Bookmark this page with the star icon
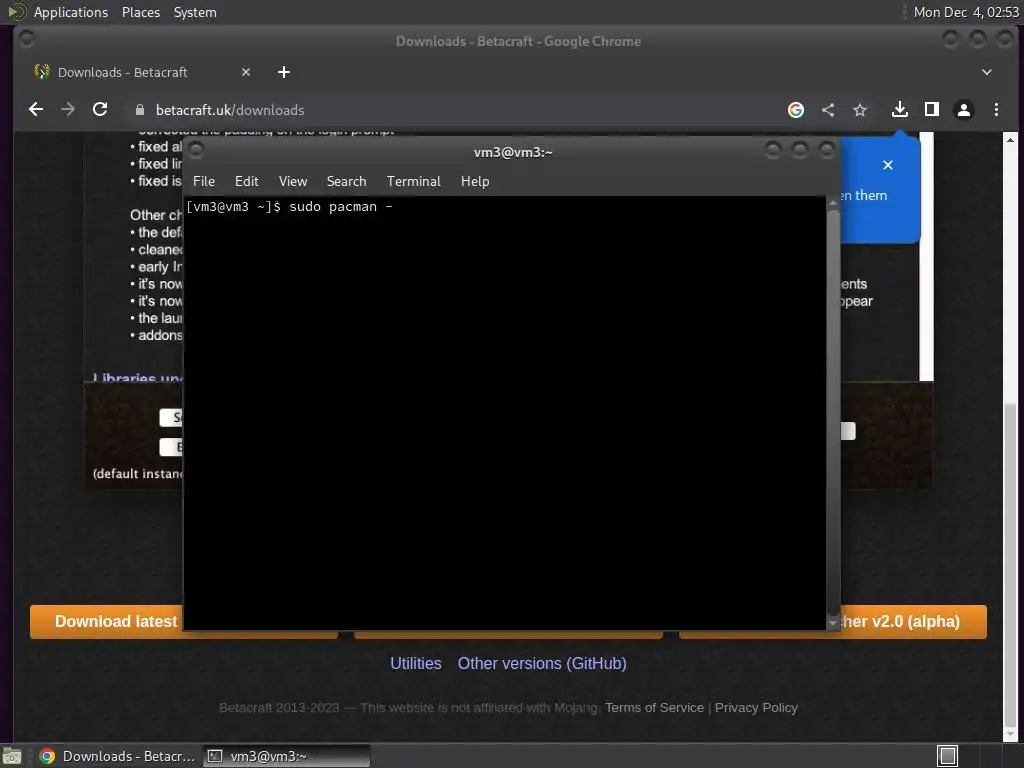The height and width of the screenshot is (768, 1024). [x=860, y=110]
